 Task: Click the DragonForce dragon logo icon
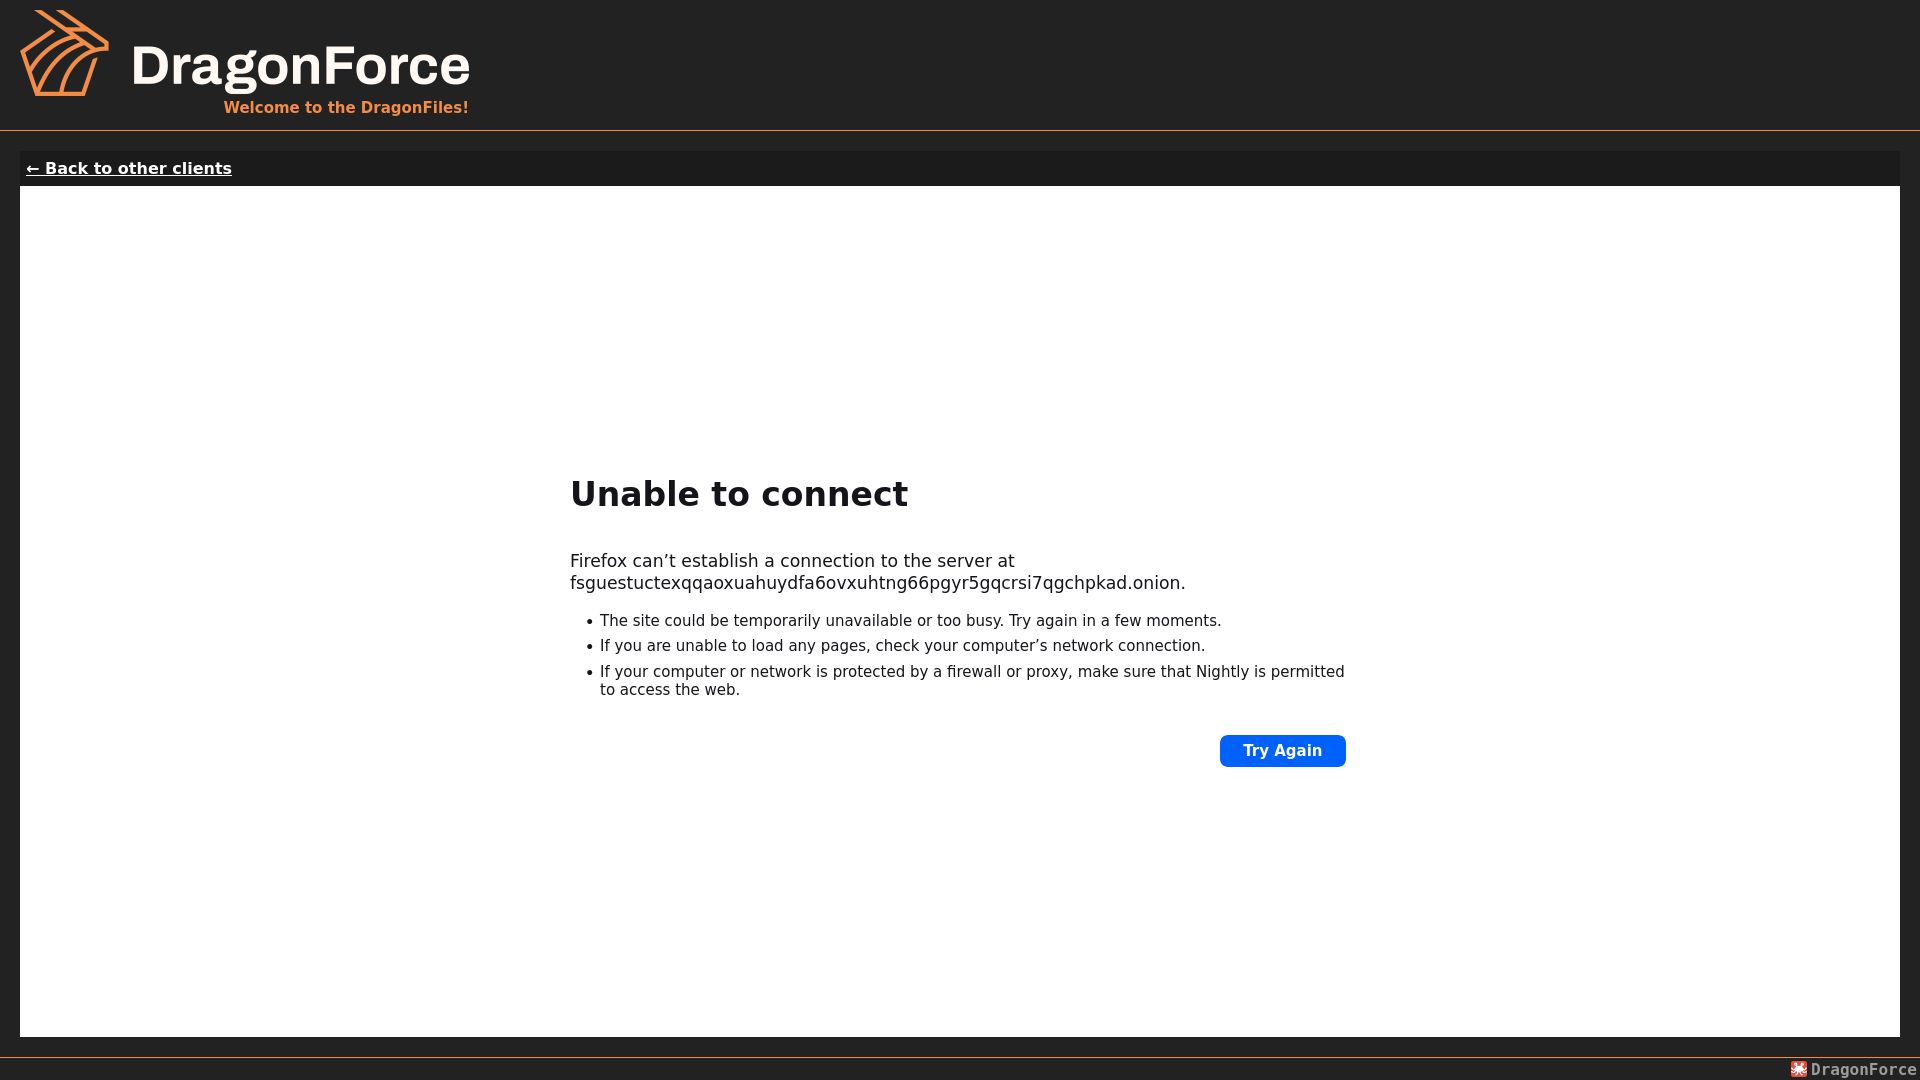click(65, 53)
